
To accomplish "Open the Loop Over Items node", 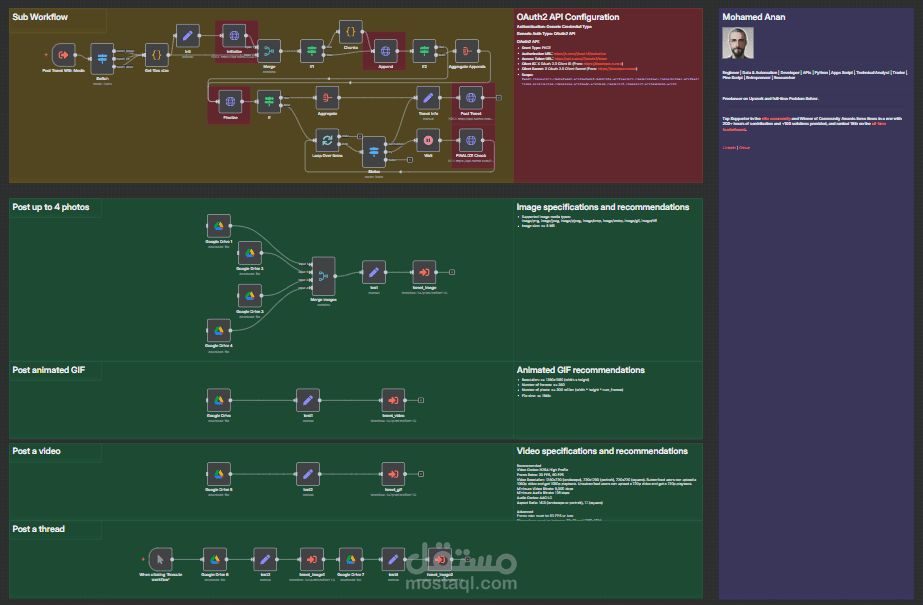I will [327, 139].
